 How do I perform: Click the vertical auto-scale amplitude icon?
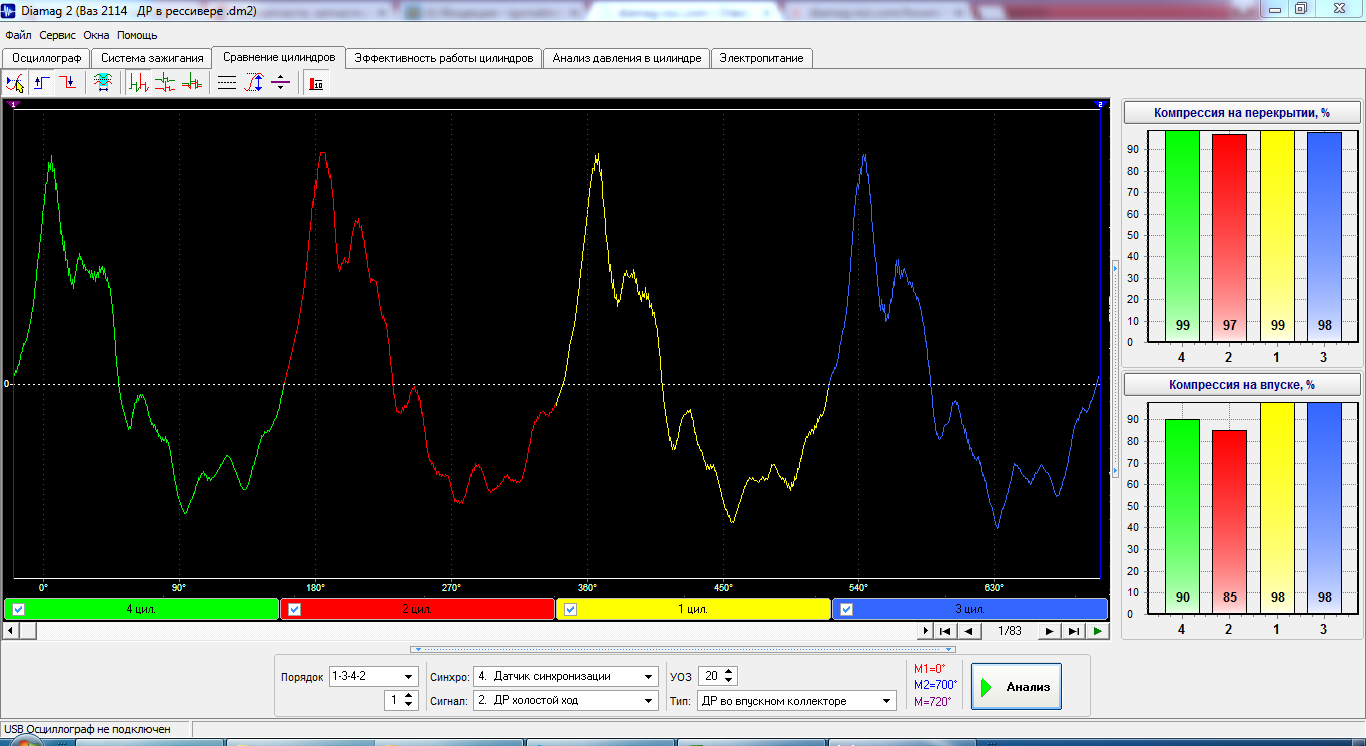pyautogui.click(x=254, y=83)
